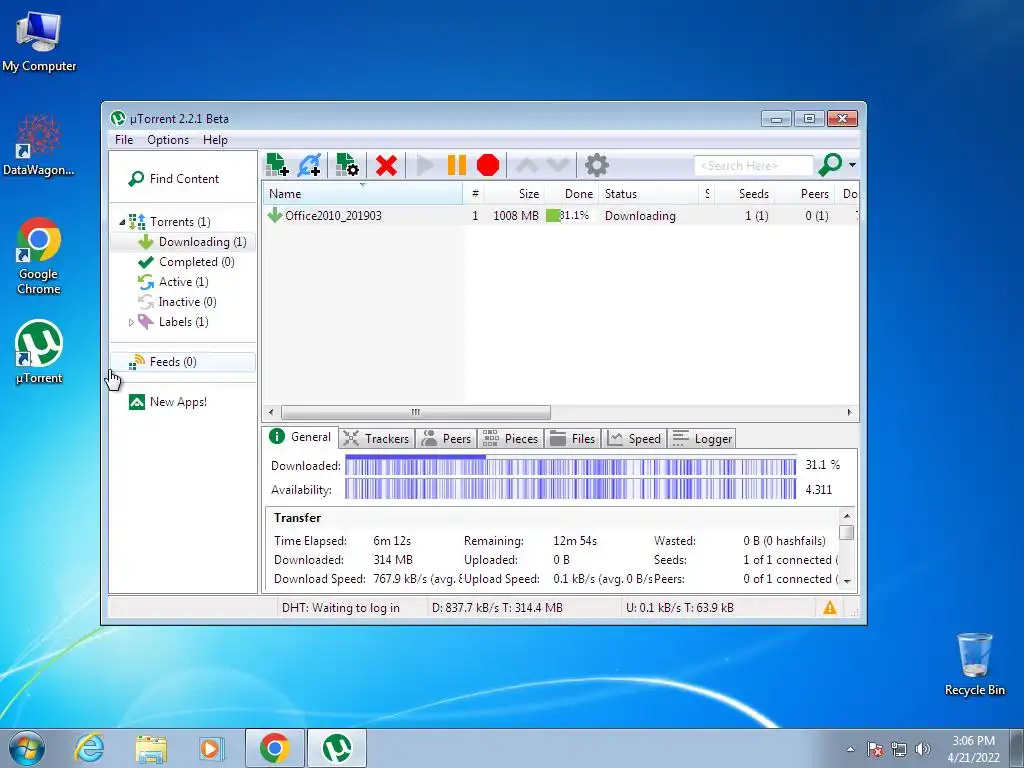Switch to the Pieces tab
This screenshot has width=1024, height=768.
tap(511, 439)
